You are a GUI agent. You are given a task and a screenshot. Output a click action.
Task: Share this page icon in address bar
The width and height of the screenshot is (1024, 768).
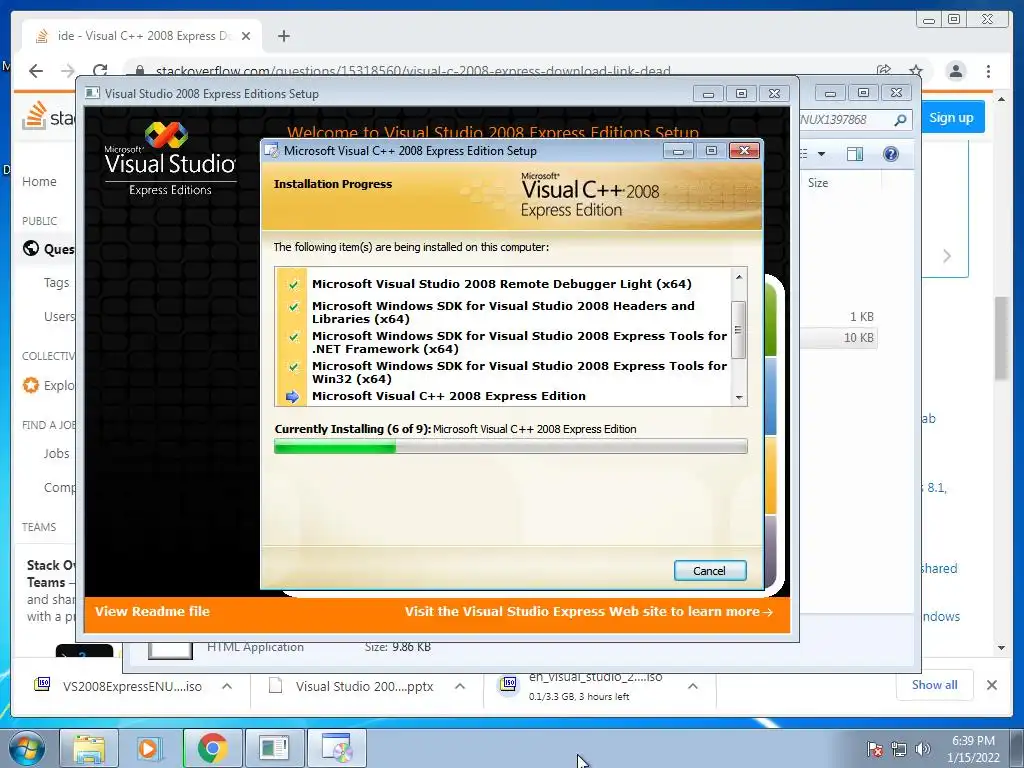[x=884, y=71]
